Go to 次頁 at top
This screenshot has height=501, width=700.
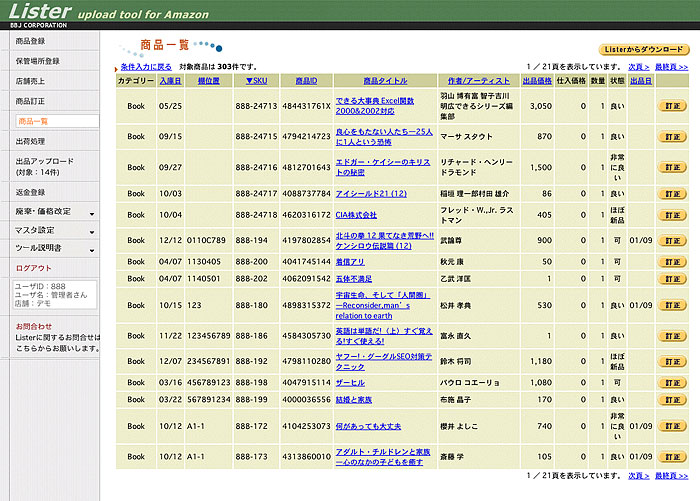click(638, 67)
